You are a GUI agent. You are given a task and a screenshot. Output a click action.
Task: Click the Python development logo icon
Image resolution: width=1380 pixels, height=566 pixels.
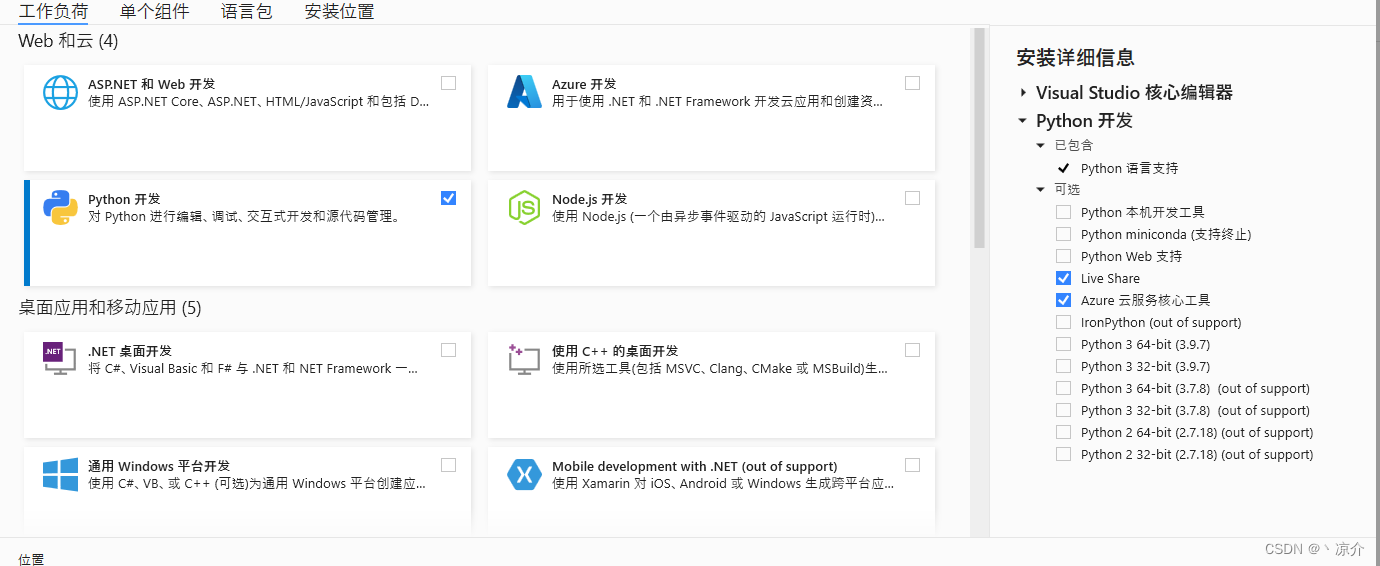(60, 207)
